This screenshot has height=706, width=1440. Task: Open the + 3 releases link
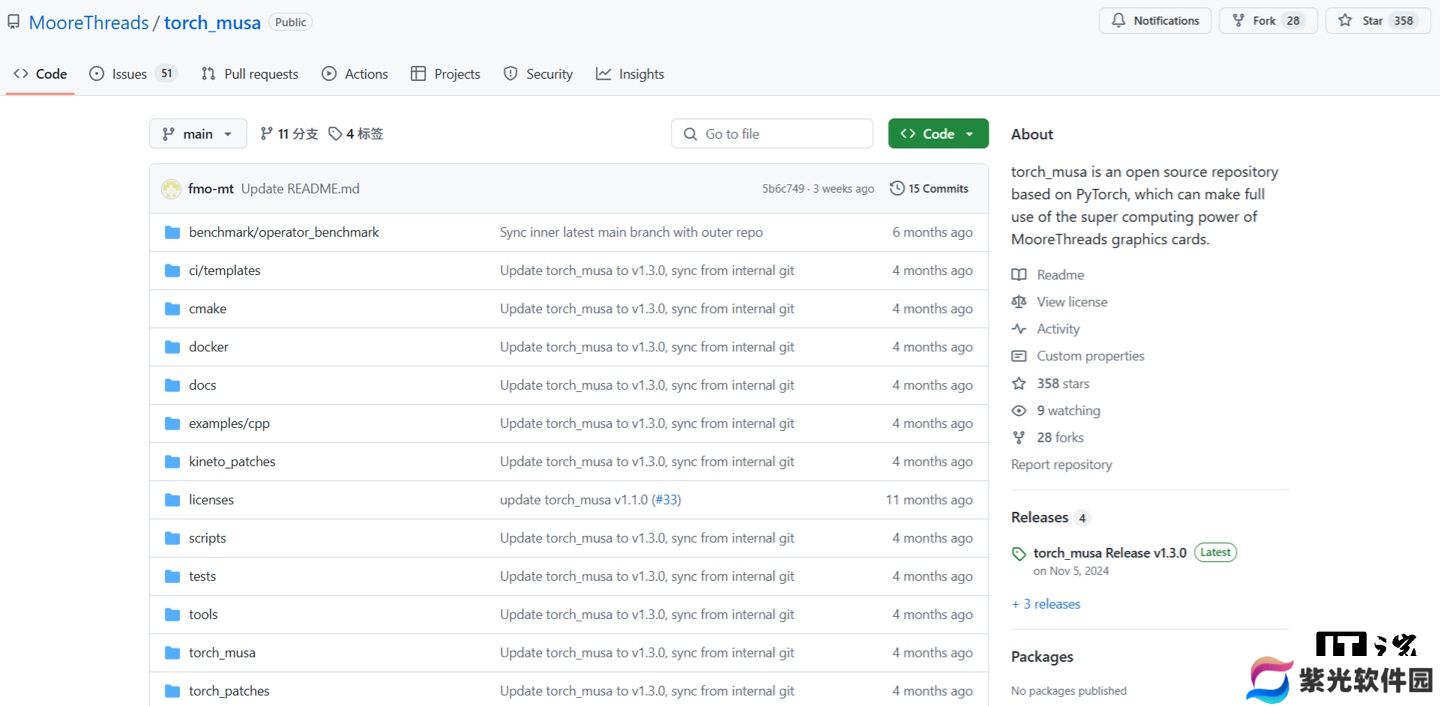pos(1046,604)
